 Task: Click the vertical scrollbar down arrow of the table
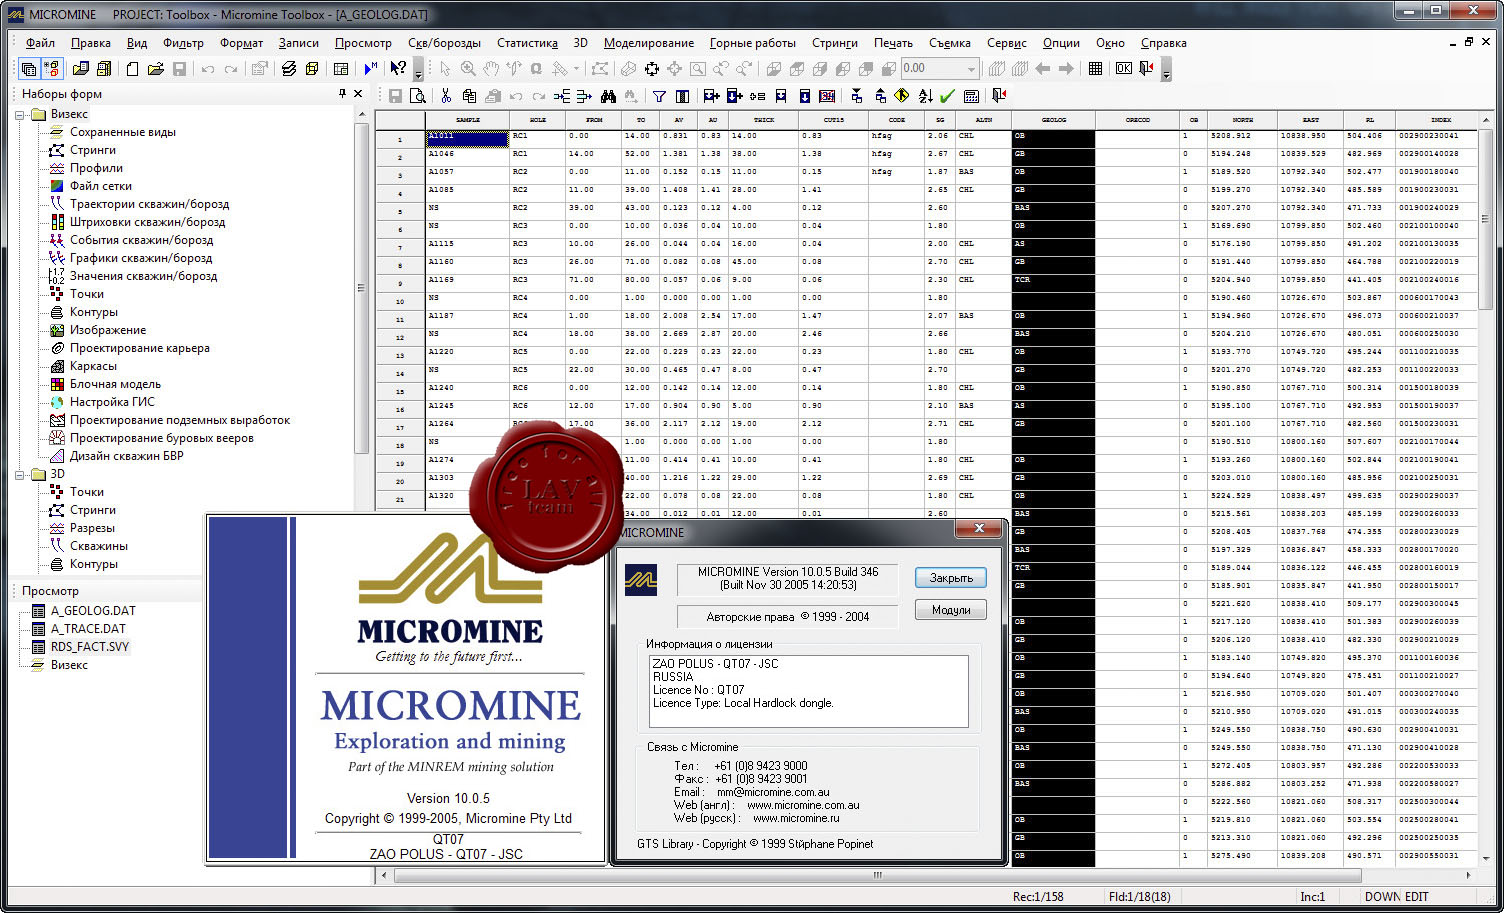tap(1484, 858)
